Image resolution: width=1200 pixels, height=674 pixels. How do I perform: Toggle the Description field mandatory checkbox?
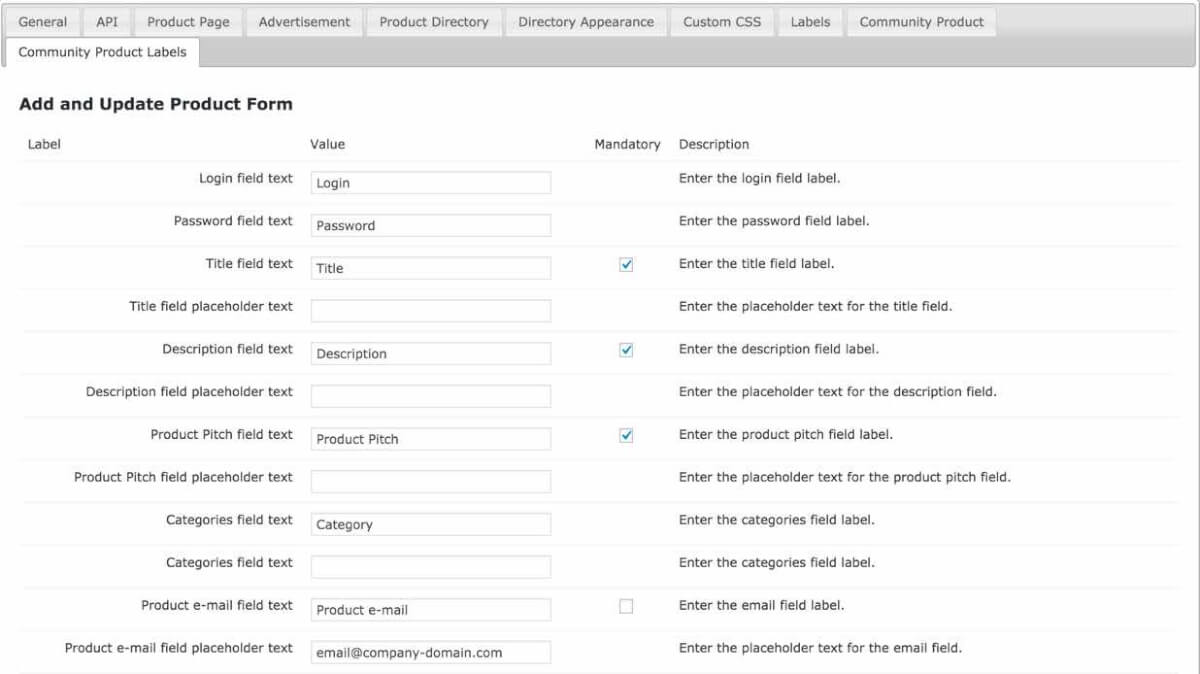(x=626, y=350)
